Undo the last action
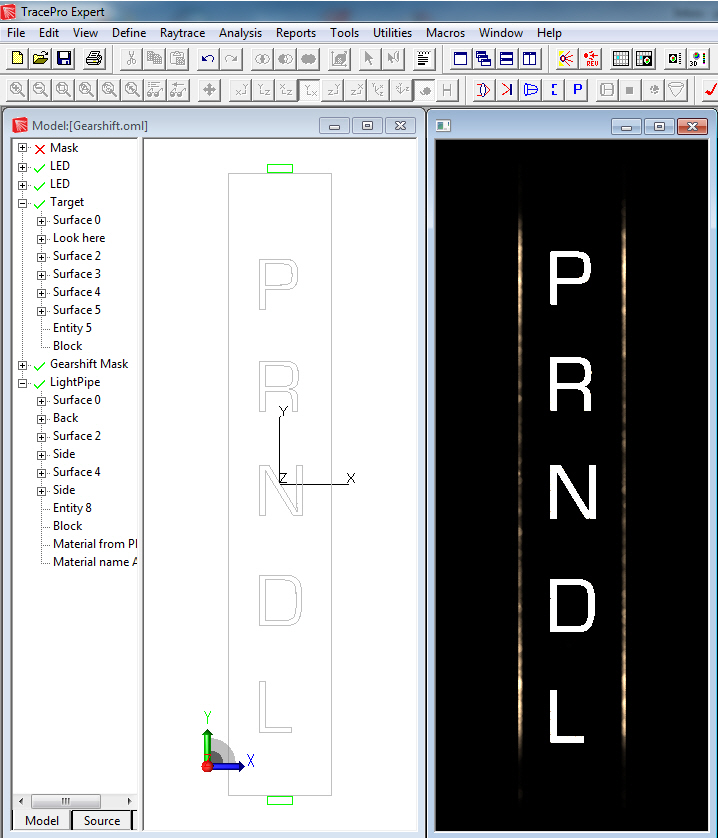This screenshot has width=718, height=838. coord(208,58)
